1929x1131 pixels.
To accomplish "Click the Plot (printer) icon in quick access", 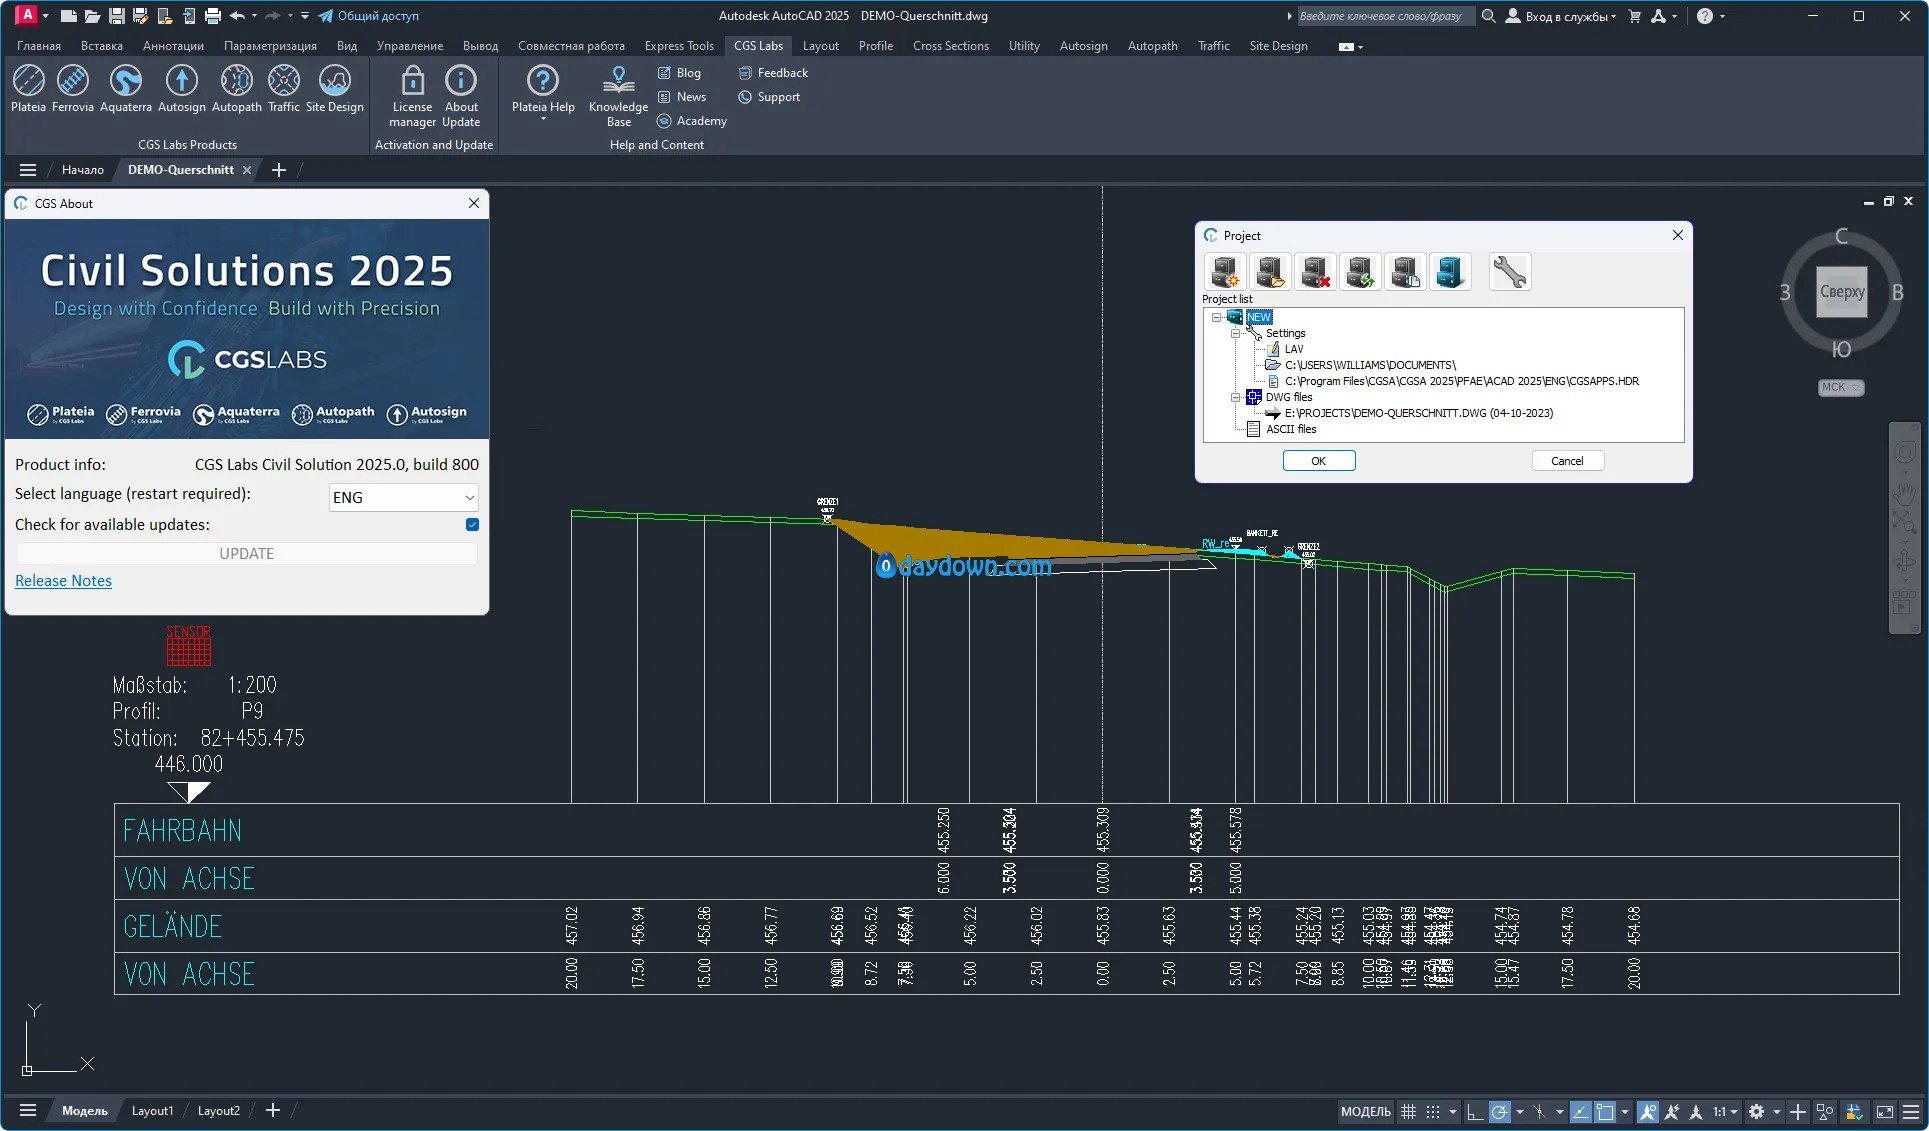I will (212, 16).
